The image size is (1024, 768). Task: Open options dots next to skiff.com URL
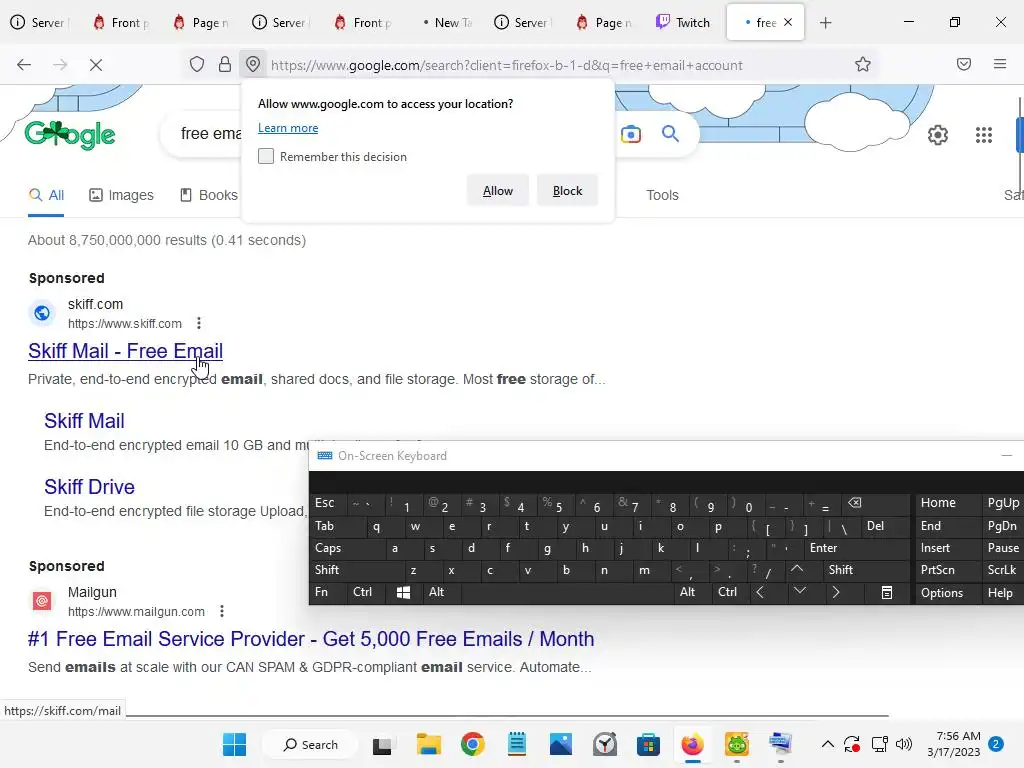[199, 323]
